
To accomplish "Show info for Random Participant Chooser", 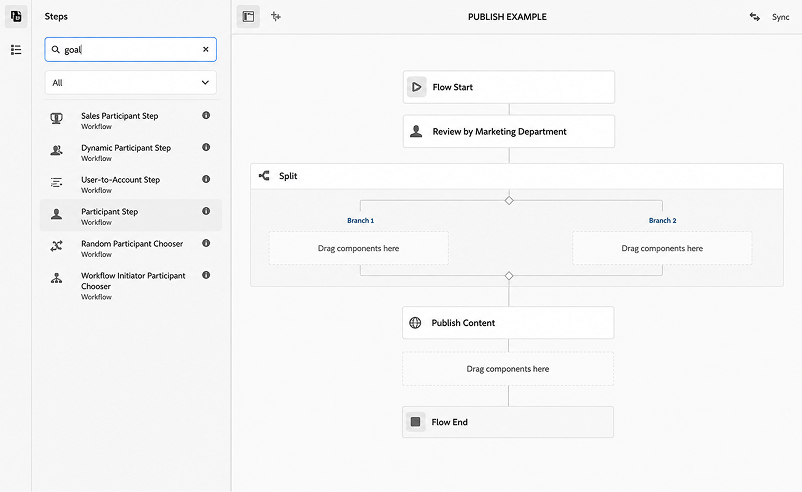I will point(206,243).
